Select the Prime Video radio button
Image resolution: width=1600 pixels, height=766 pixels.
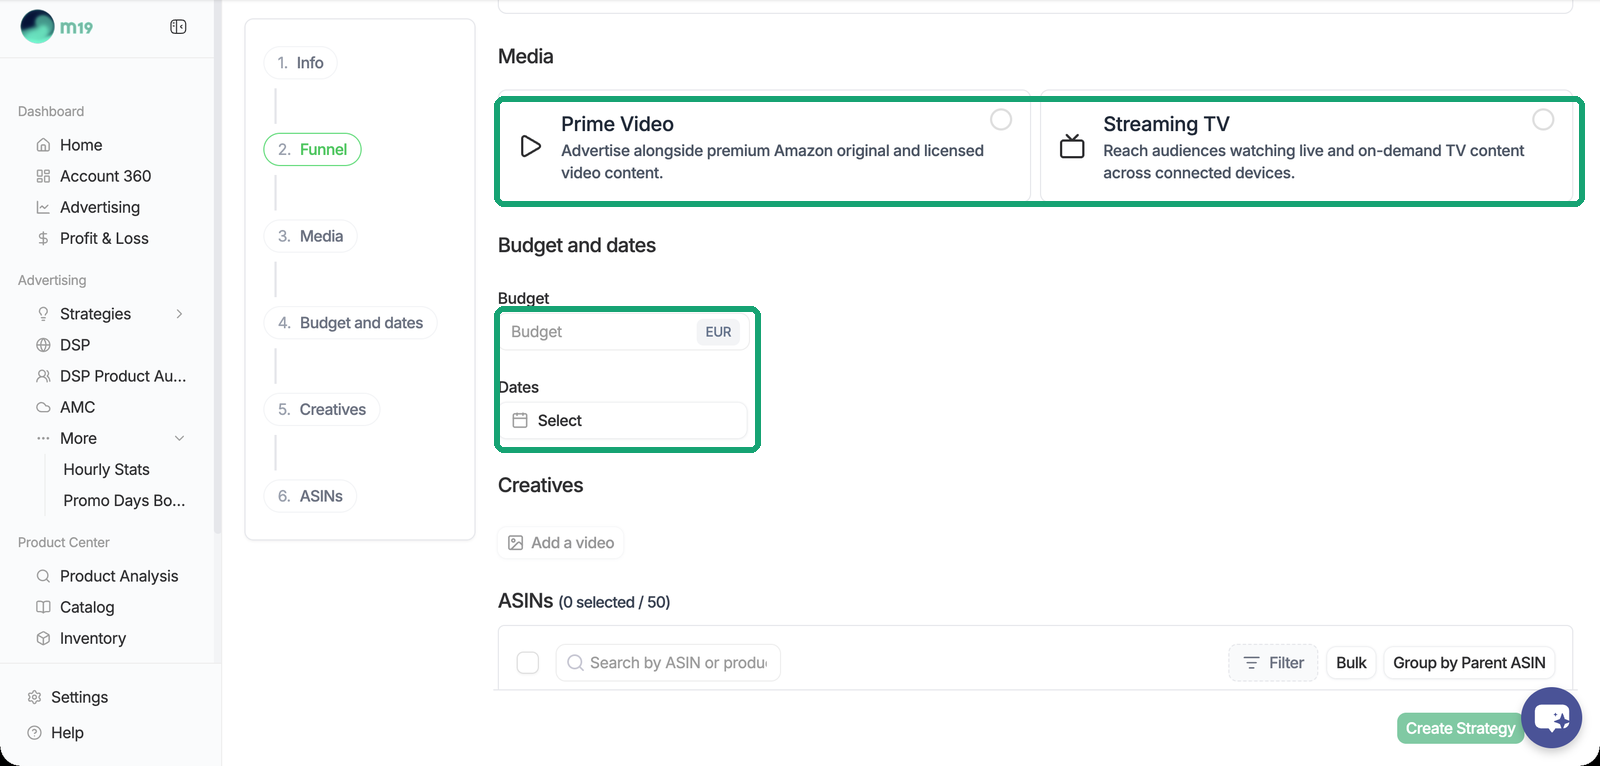(1001, 120)
